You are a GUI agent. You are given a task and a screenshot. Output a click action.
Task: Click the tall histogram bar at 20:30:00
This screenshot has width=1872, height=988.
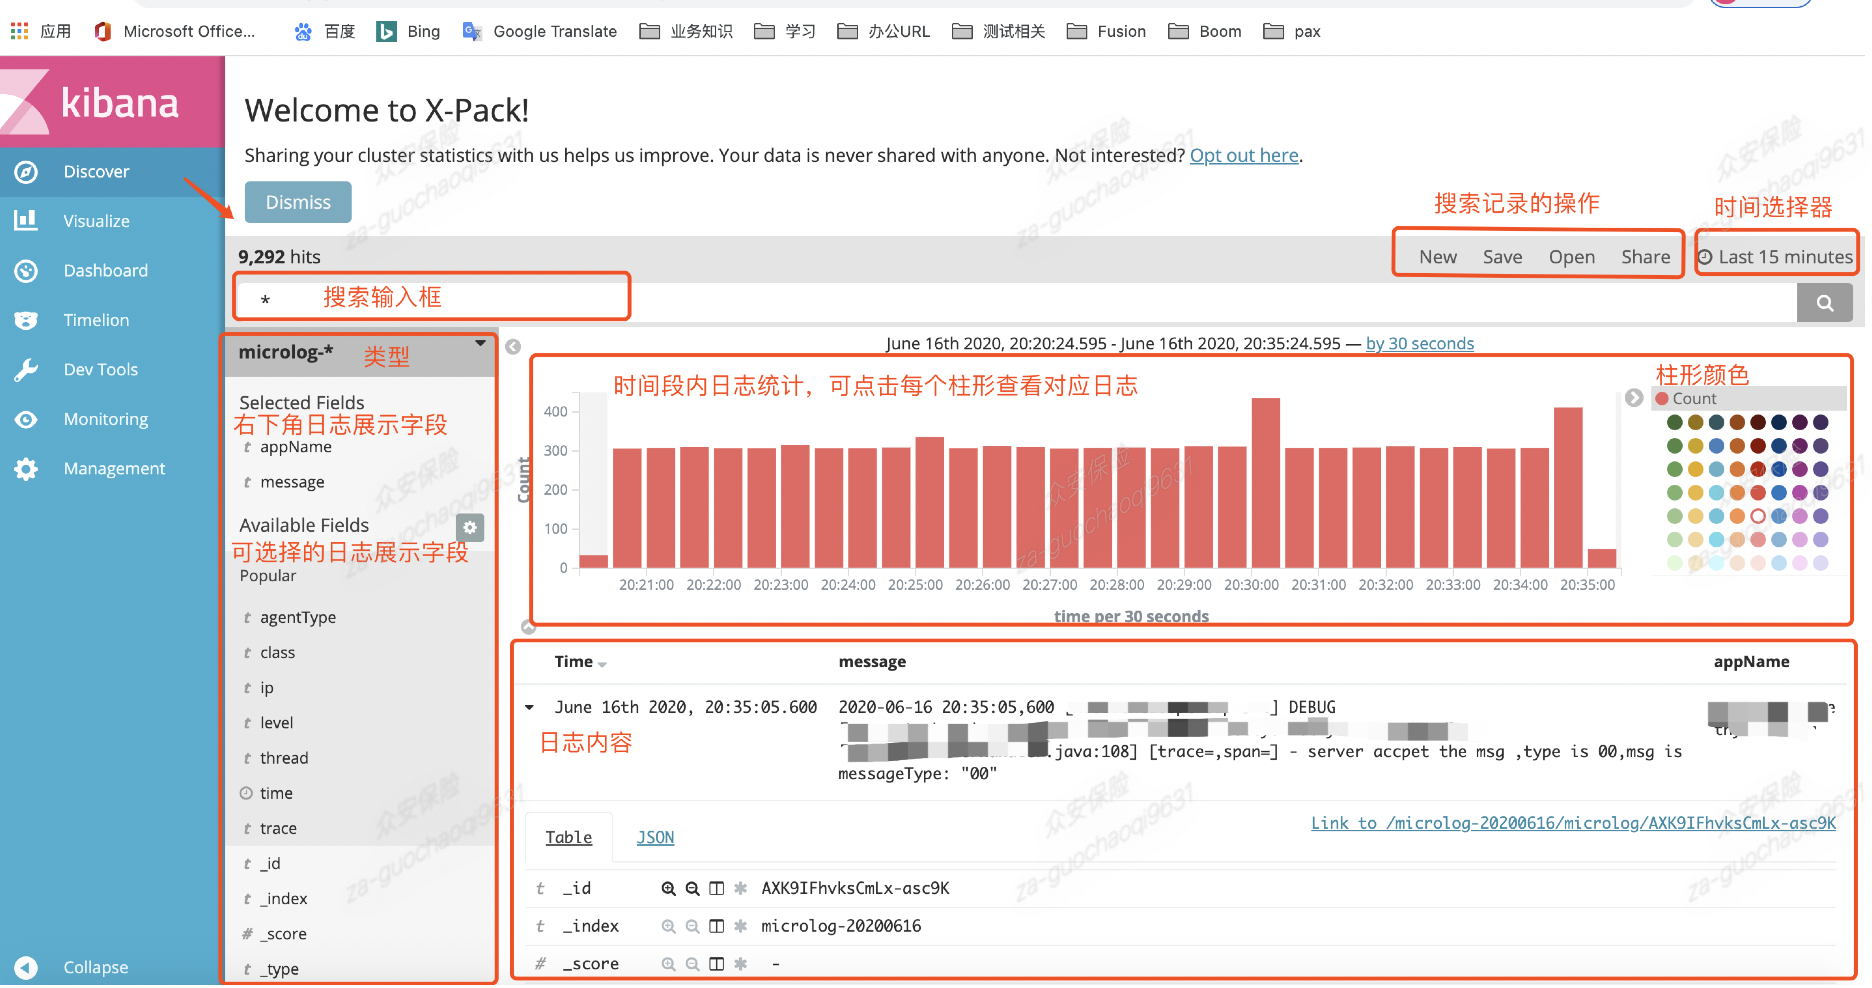(x=1266, y=483)
